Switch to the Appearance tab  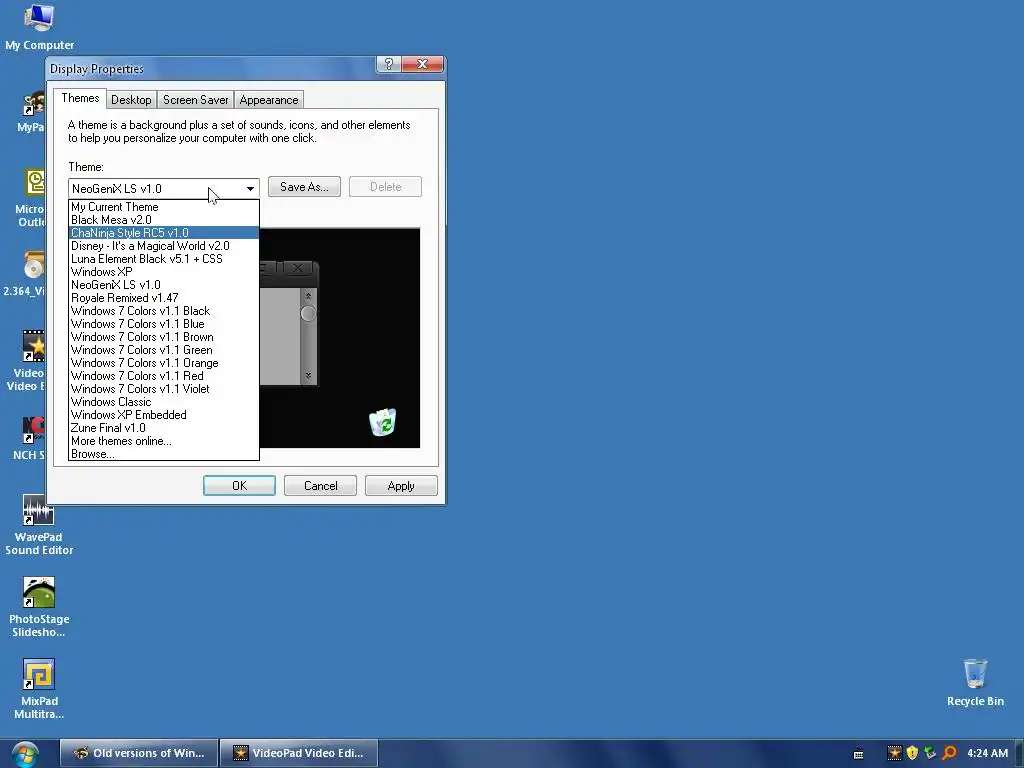tap(268, 100)
